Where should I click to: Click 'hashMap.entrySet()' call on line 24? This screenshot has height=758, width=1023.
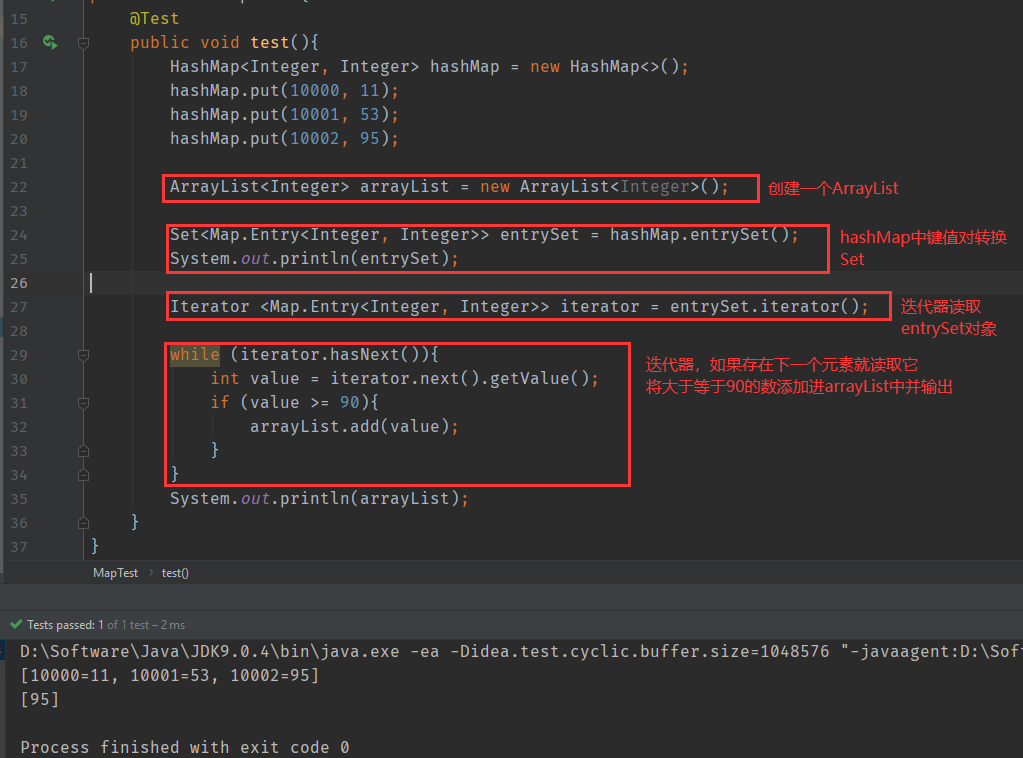pyautogui.click(x=699, y=235)
